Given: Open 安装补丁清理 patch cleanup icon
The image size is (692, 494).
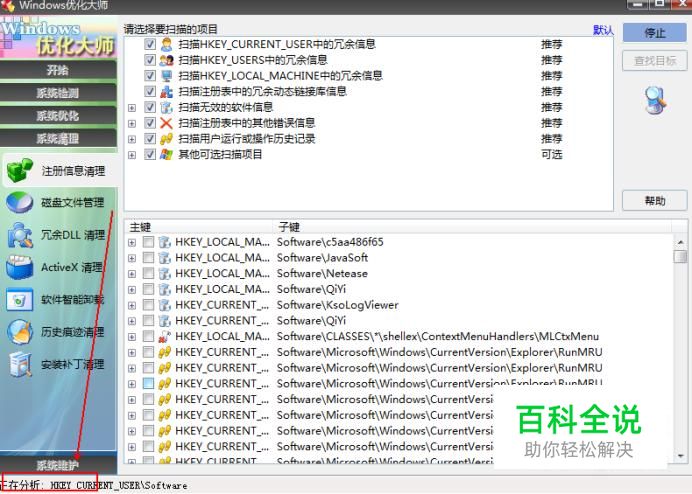Looking at the screenshot, I should pos(20,365).
